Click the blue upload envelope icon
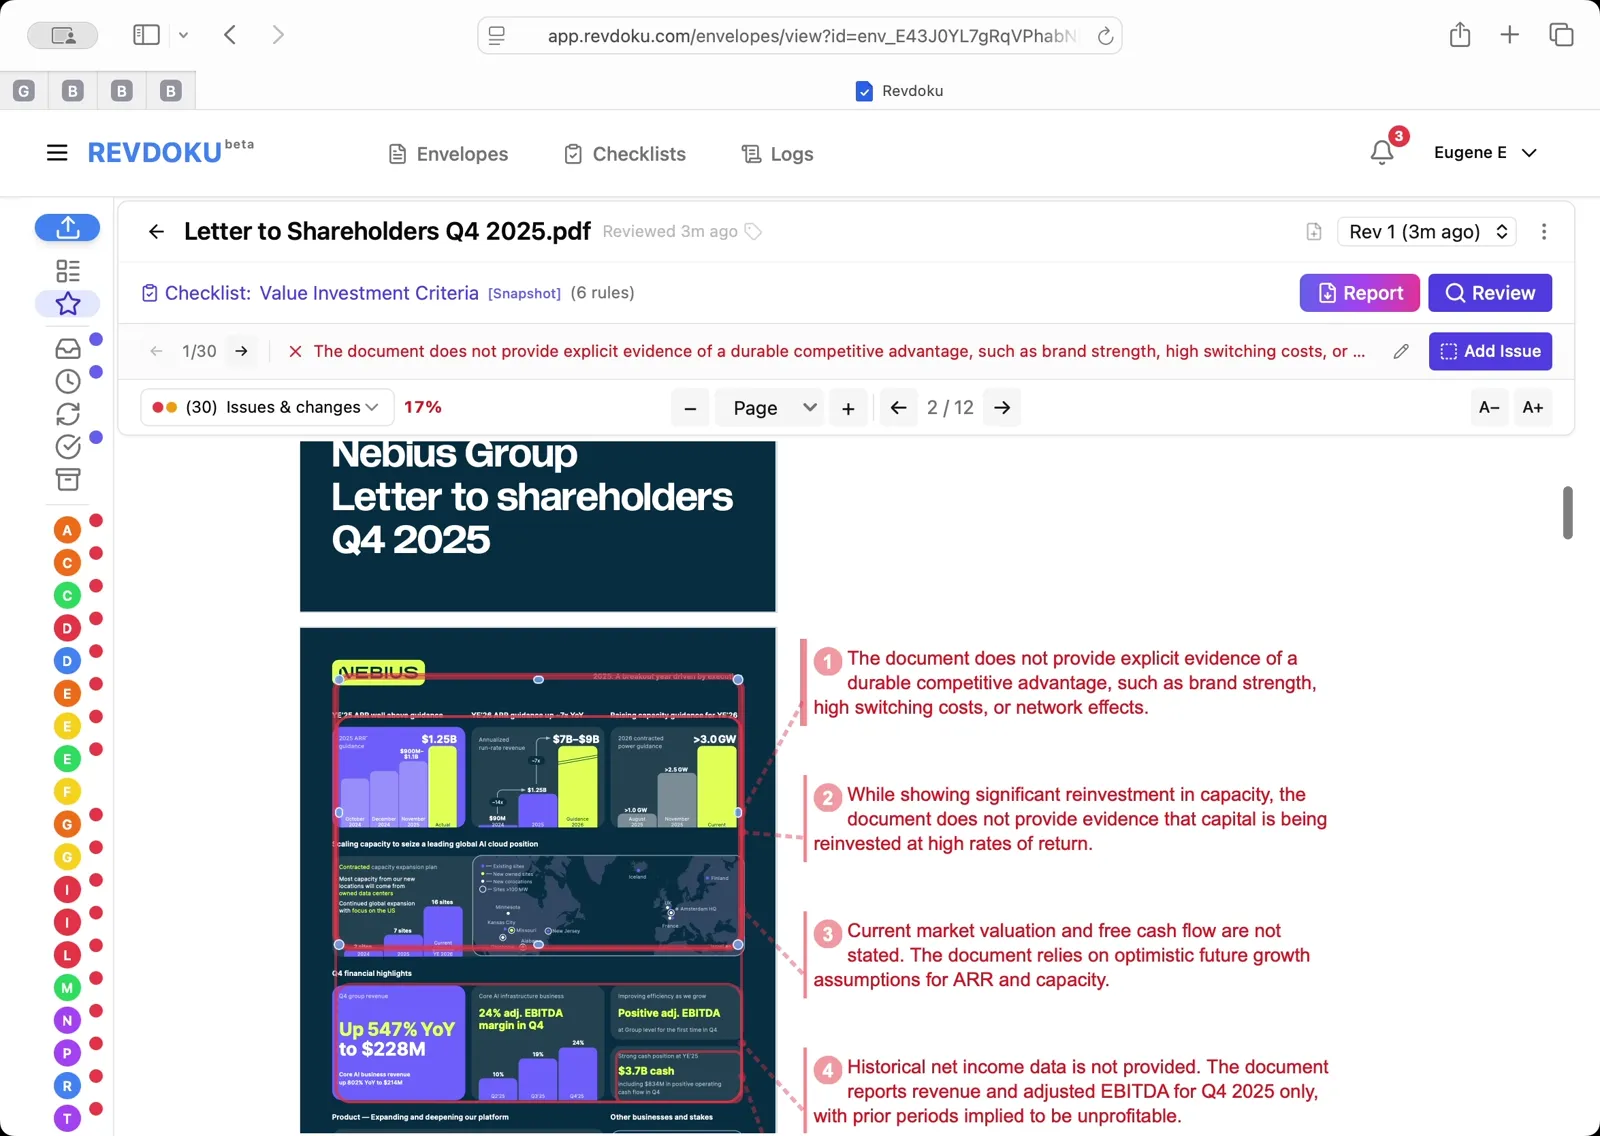This screenshot has width=1600, height=1136. point(67,228)
